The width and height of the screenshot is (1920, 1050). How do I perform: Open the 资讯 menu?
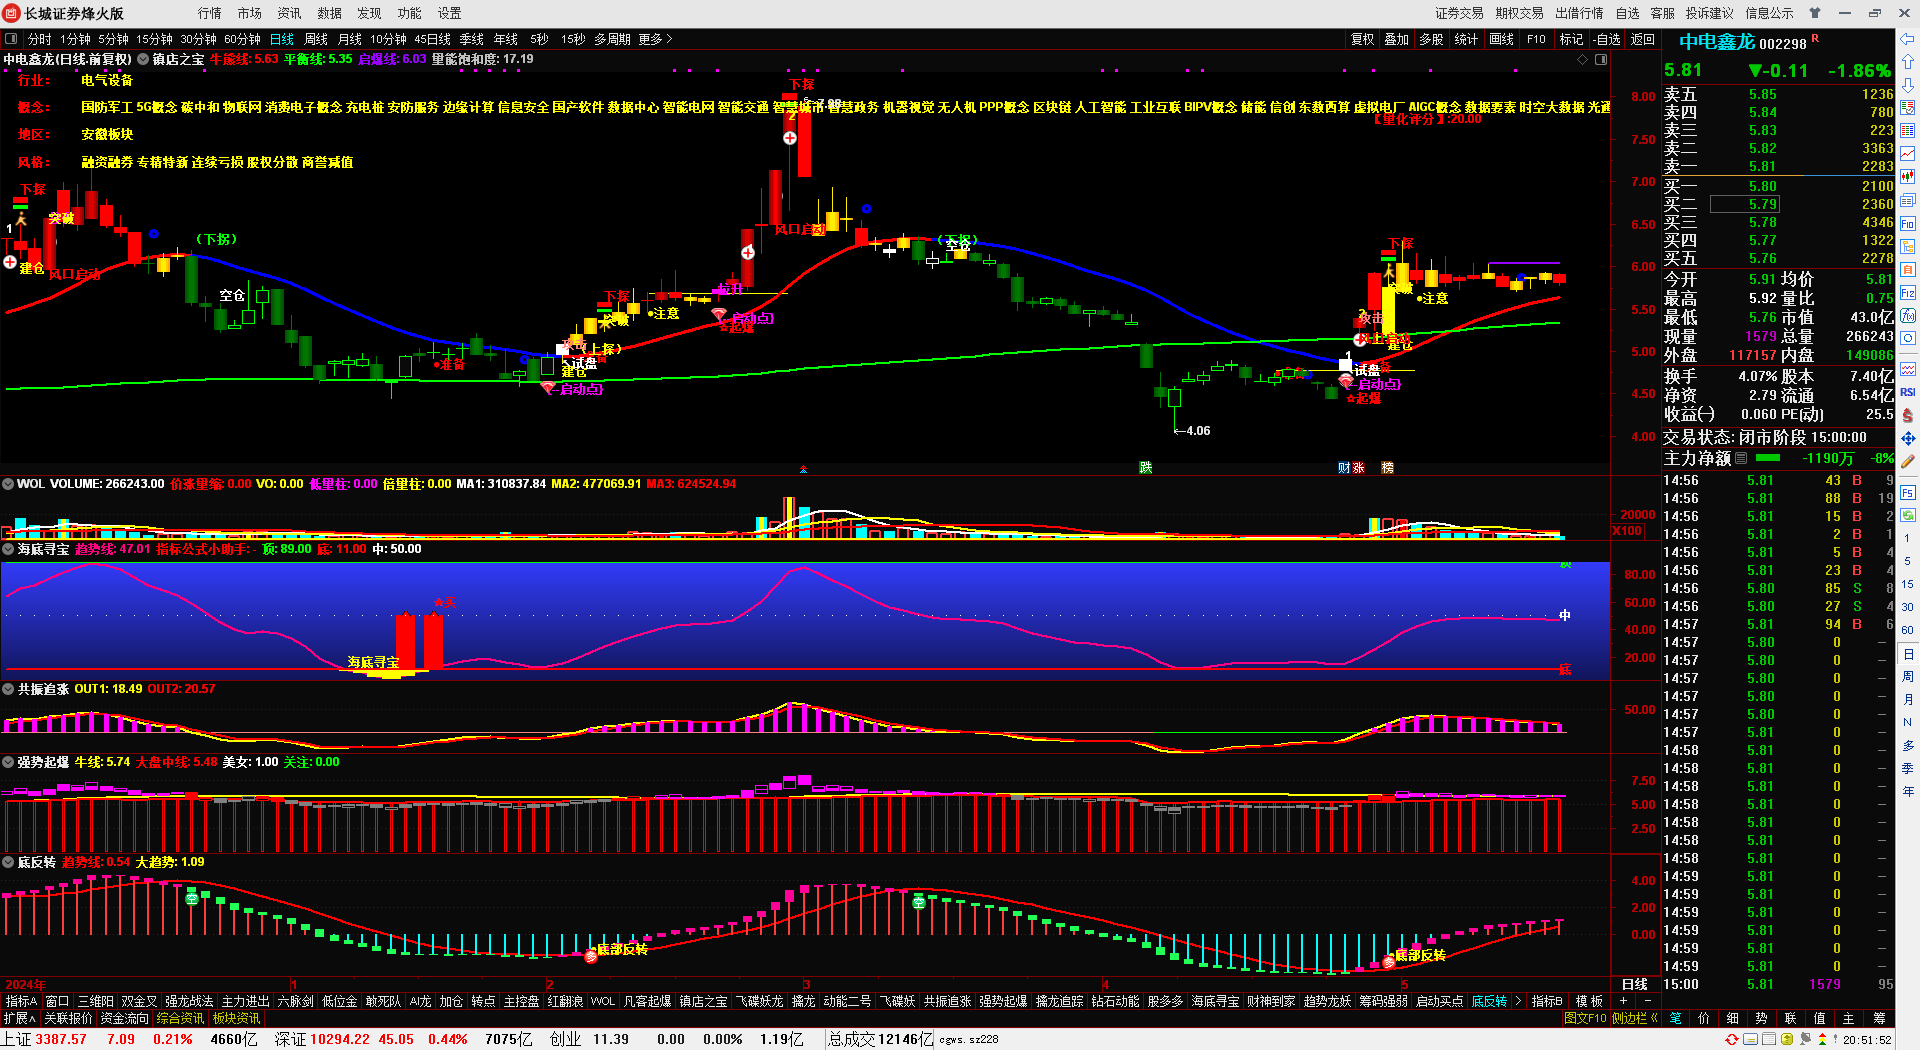(x=290, y=13)
